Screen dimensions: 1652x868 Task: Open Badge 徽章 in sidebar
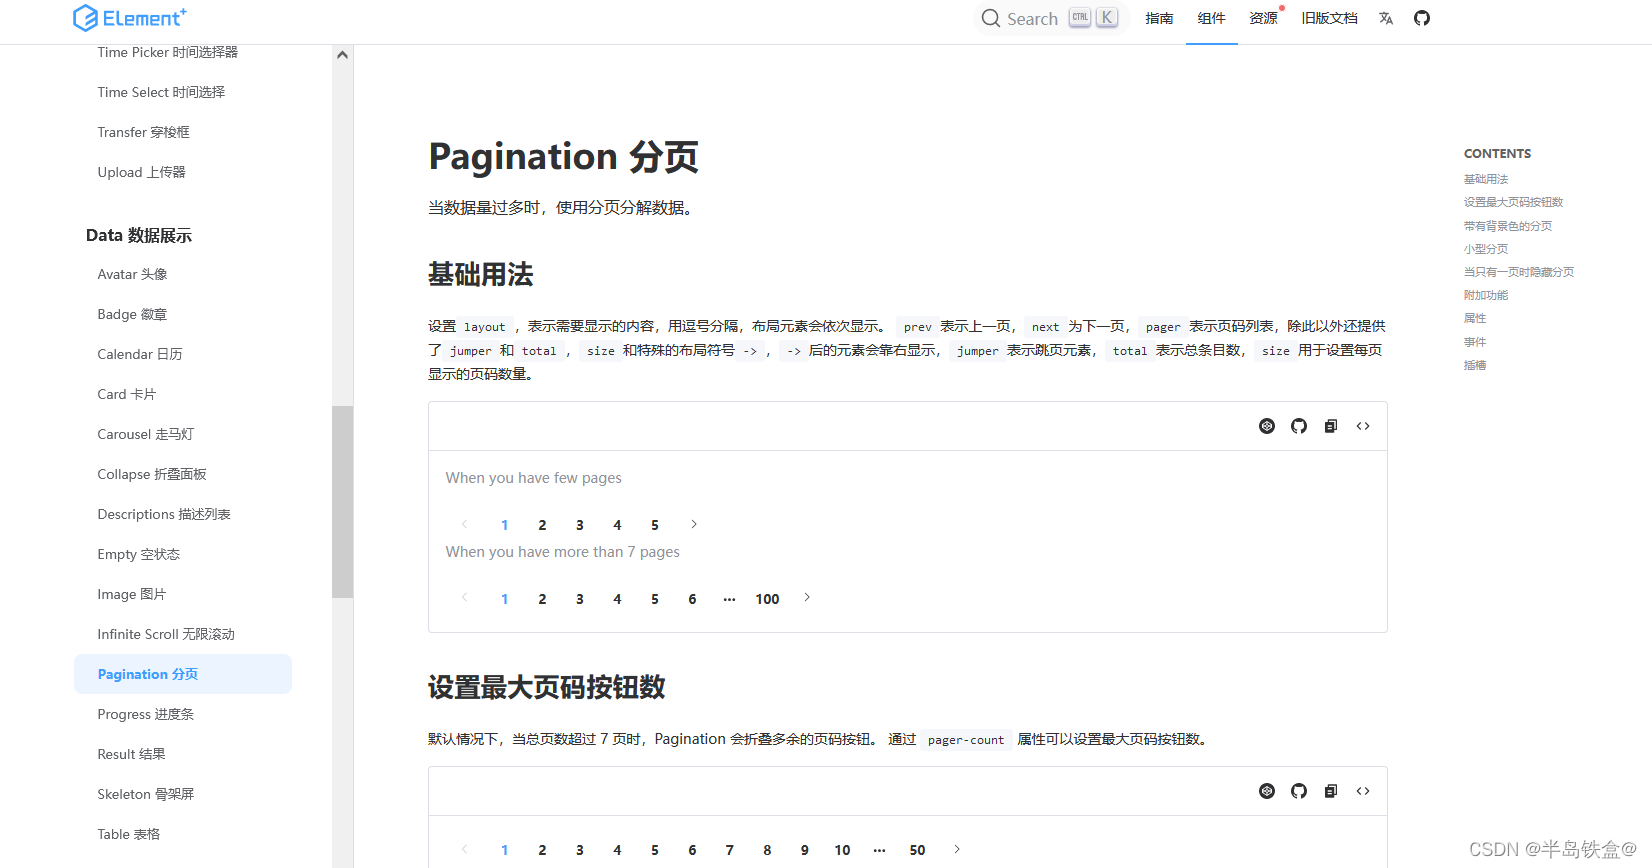pyautogui.click(x=132, y=314)
